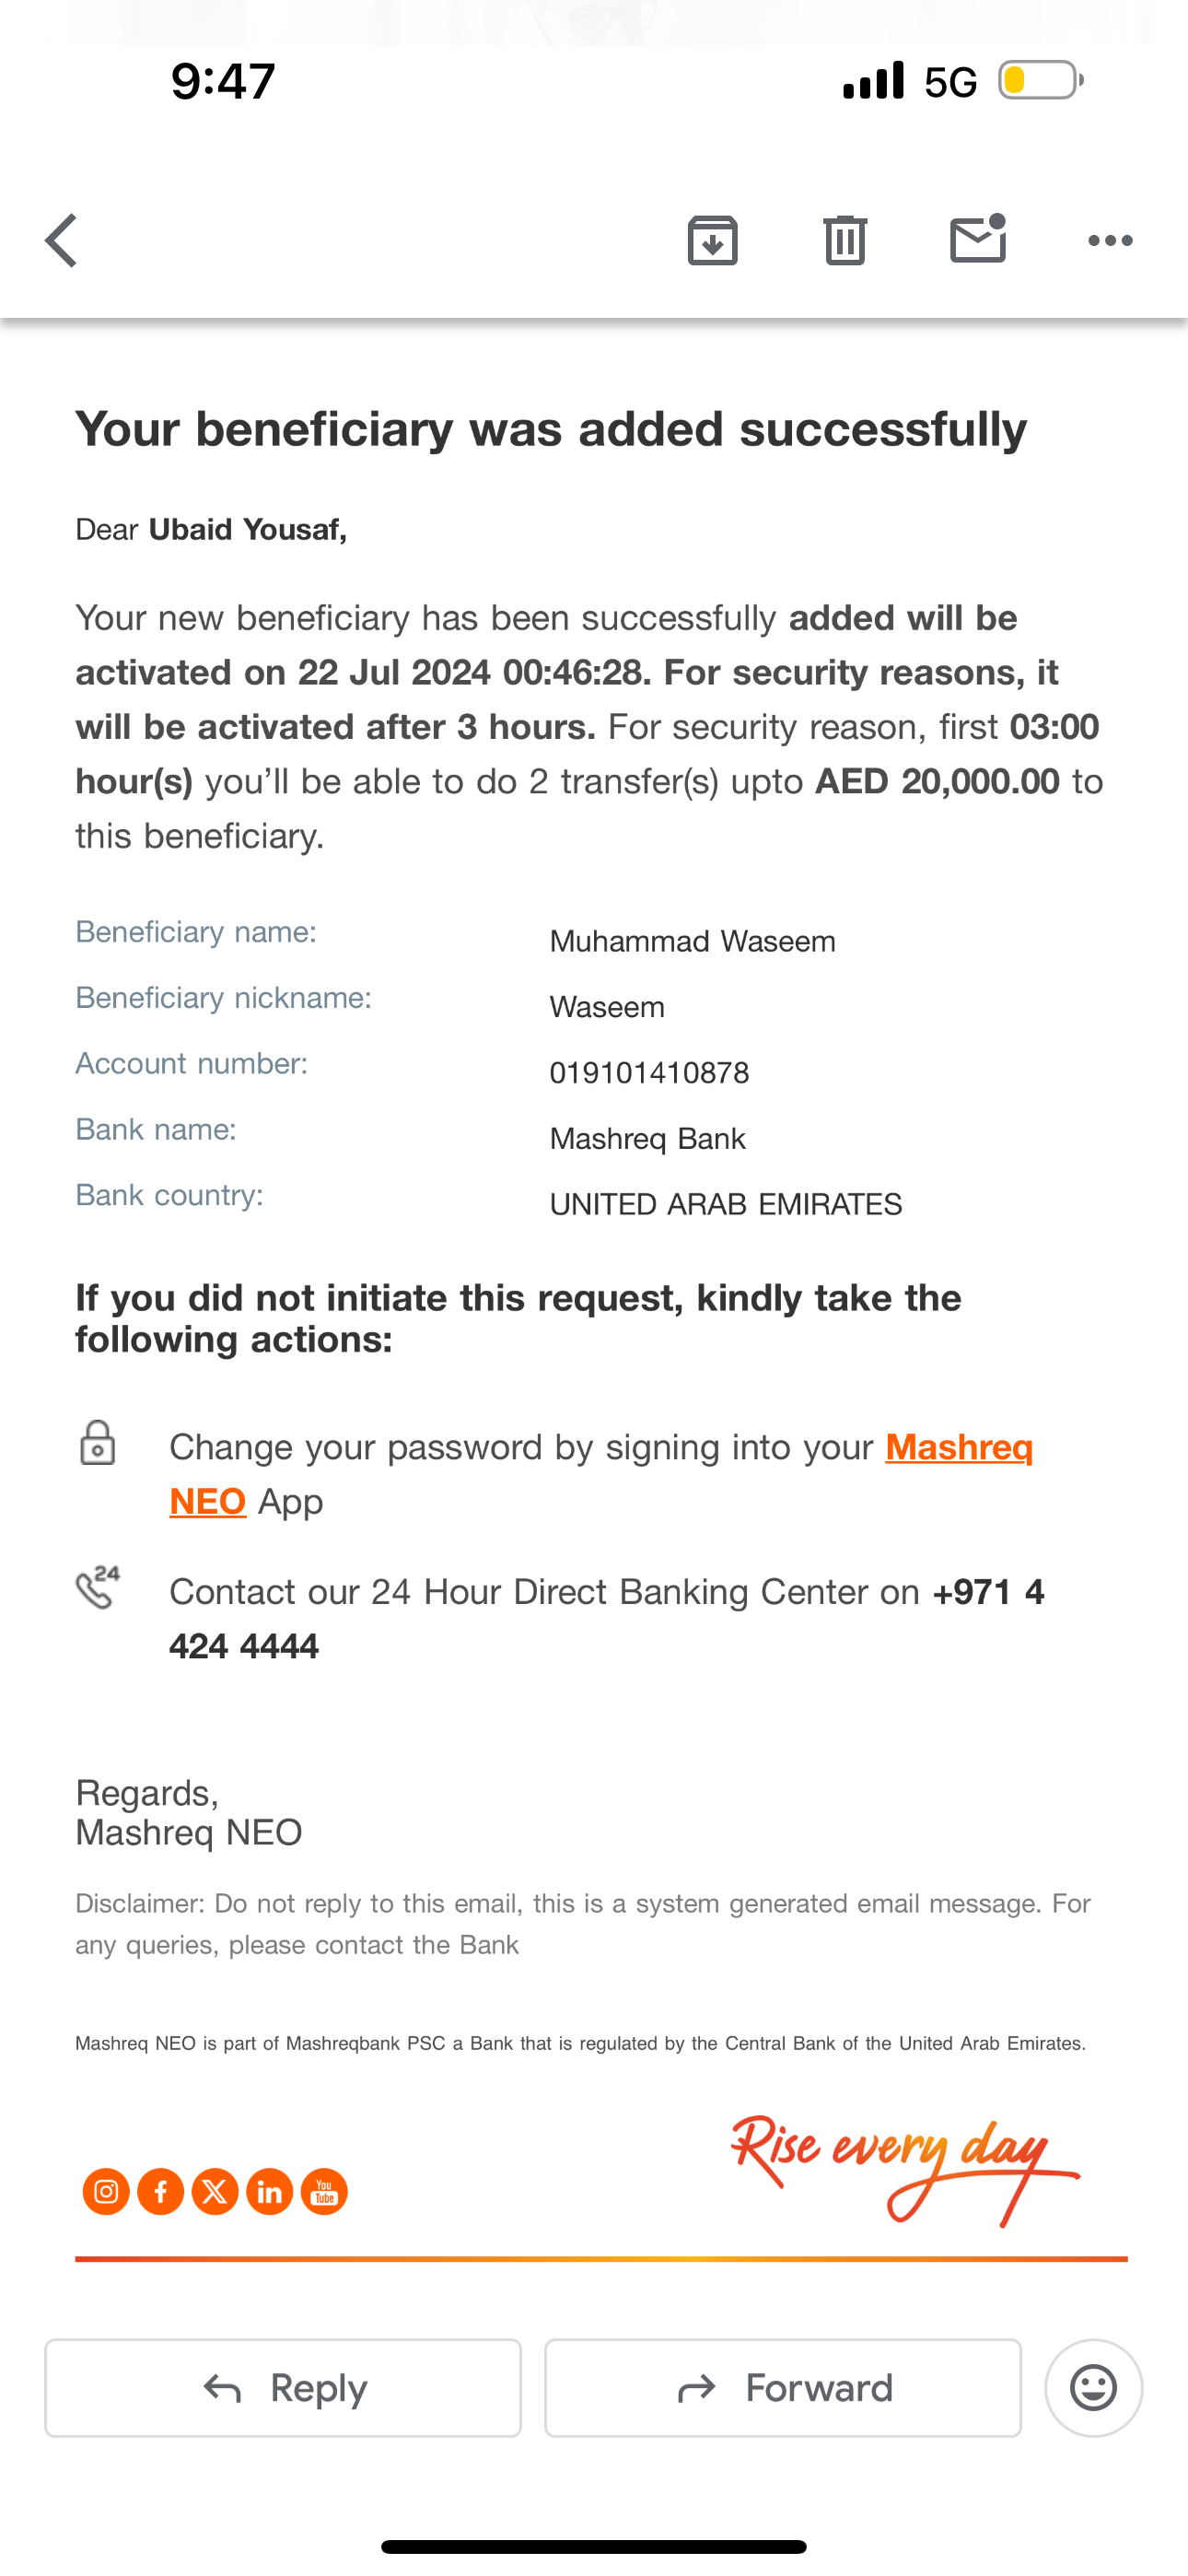This screenshot has height=2576, width=1188.
Task: Tap the 24-hour phone icon
Action: click(x=98, y=1587)
